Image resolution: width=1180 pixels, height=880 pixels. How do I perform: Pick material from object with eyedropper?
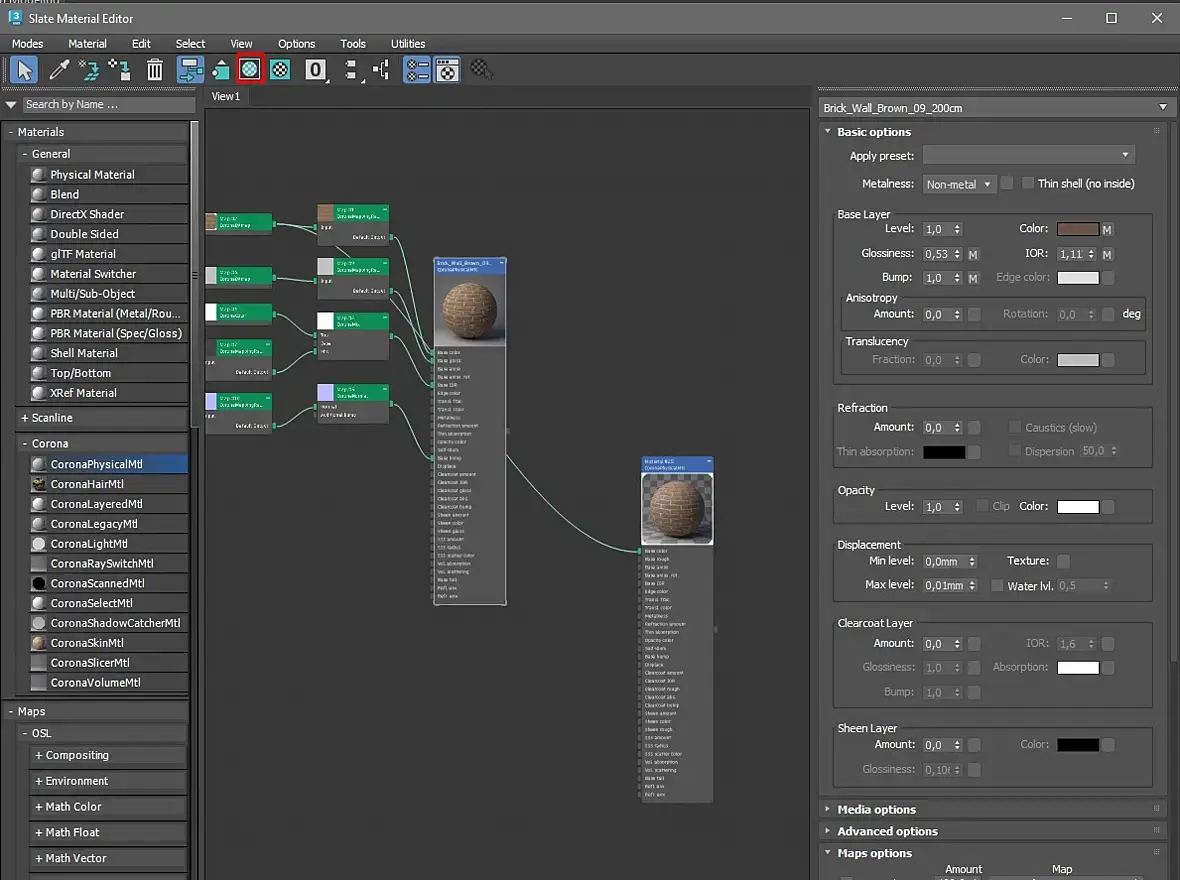[x=60, y=69]
